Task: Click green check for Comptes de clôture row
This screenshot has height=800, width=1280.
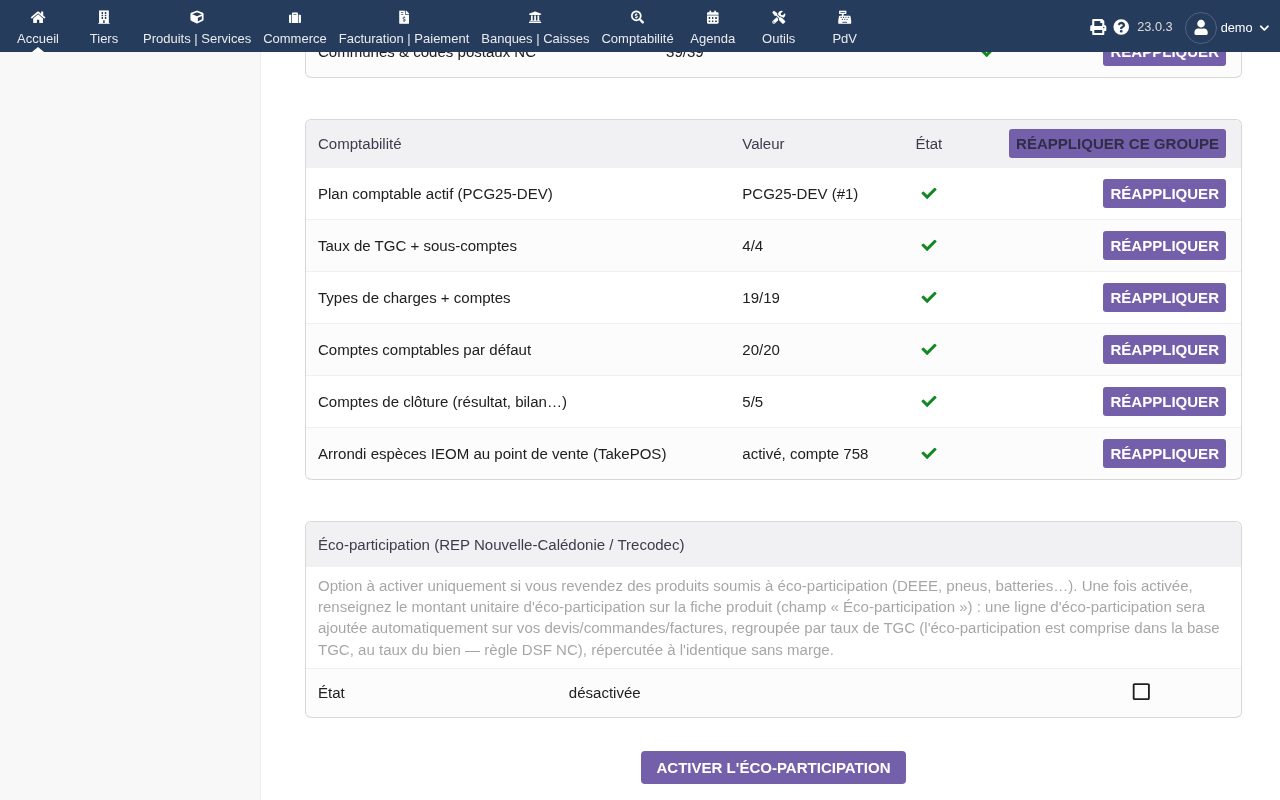Action: pyautogui.click(x=929, y=401)
